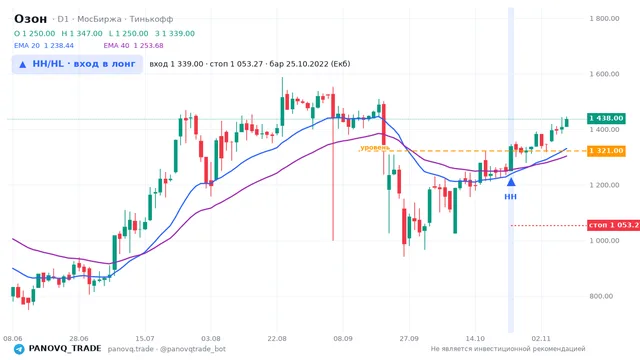
Task: Open the @panovqtrade_bot link
Action: tap(193, 349)
